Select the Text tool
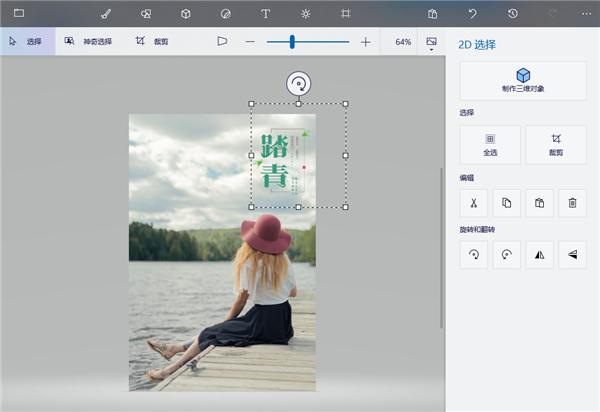Viewport: 600px width, 412px height. (x=266, y=14)
